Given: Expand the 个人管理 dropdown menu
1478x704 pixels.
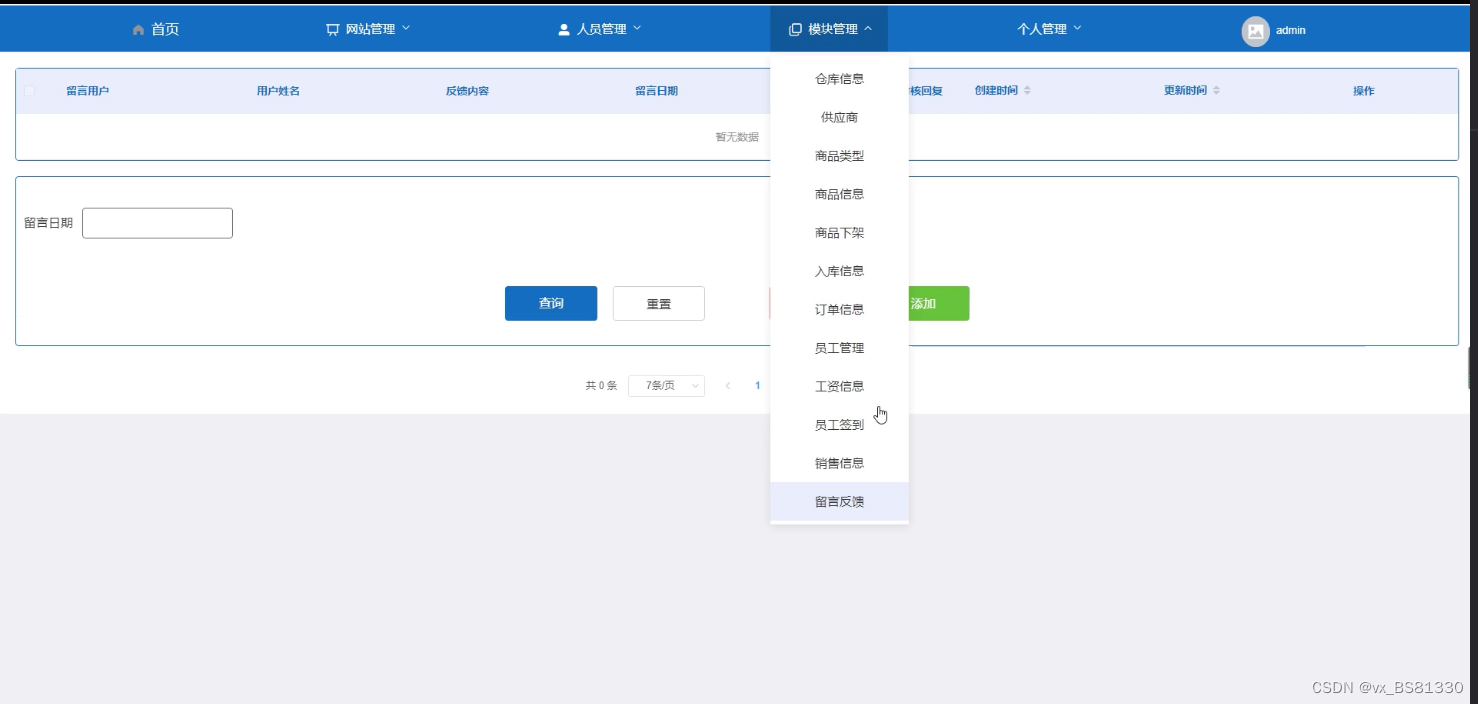Looking at the screenshot, I should point(1077,29).
